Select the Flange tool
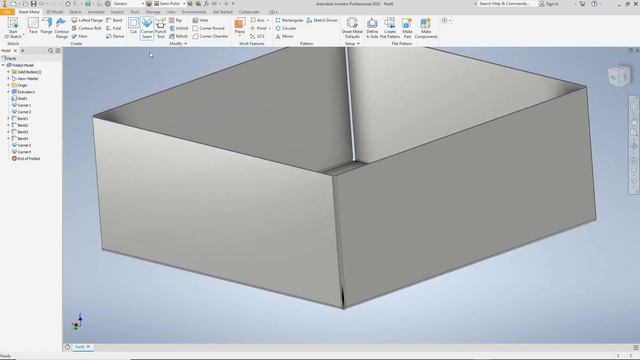Screen dimensions: 640x360 pyautogui.click(x=46, y=26)
